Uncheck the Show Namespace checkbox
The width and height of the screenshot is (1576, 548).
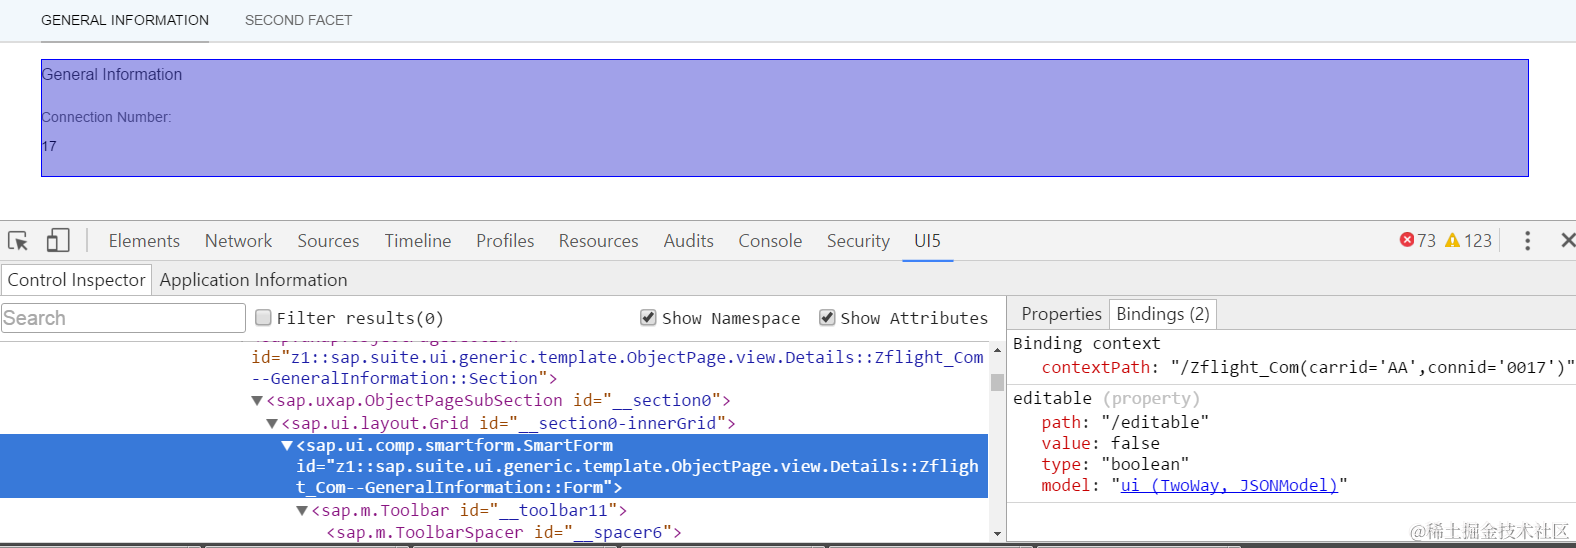(649, 318)
